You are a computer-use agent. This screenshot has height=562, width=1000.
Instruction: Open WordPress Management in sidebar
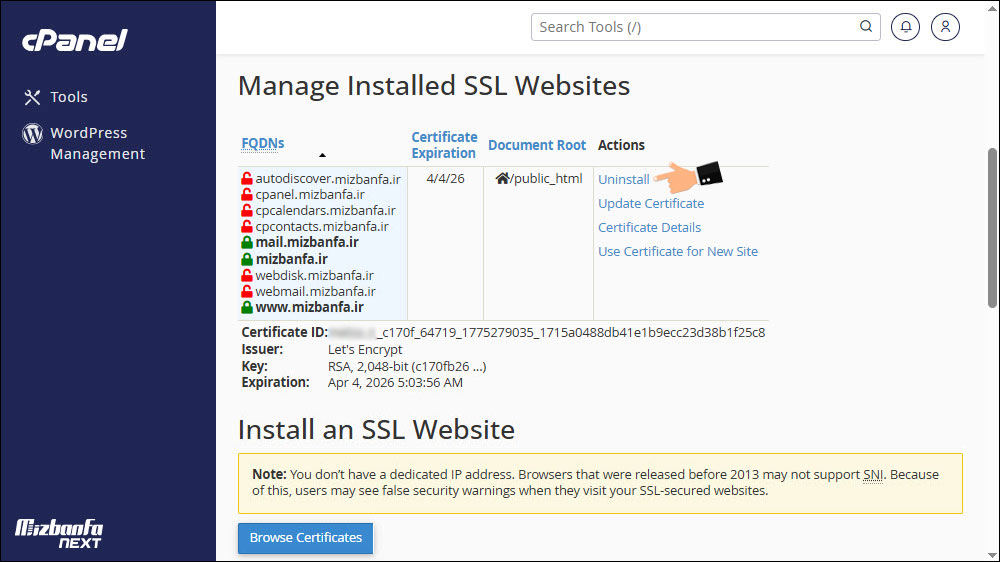(x=98, y=144)
